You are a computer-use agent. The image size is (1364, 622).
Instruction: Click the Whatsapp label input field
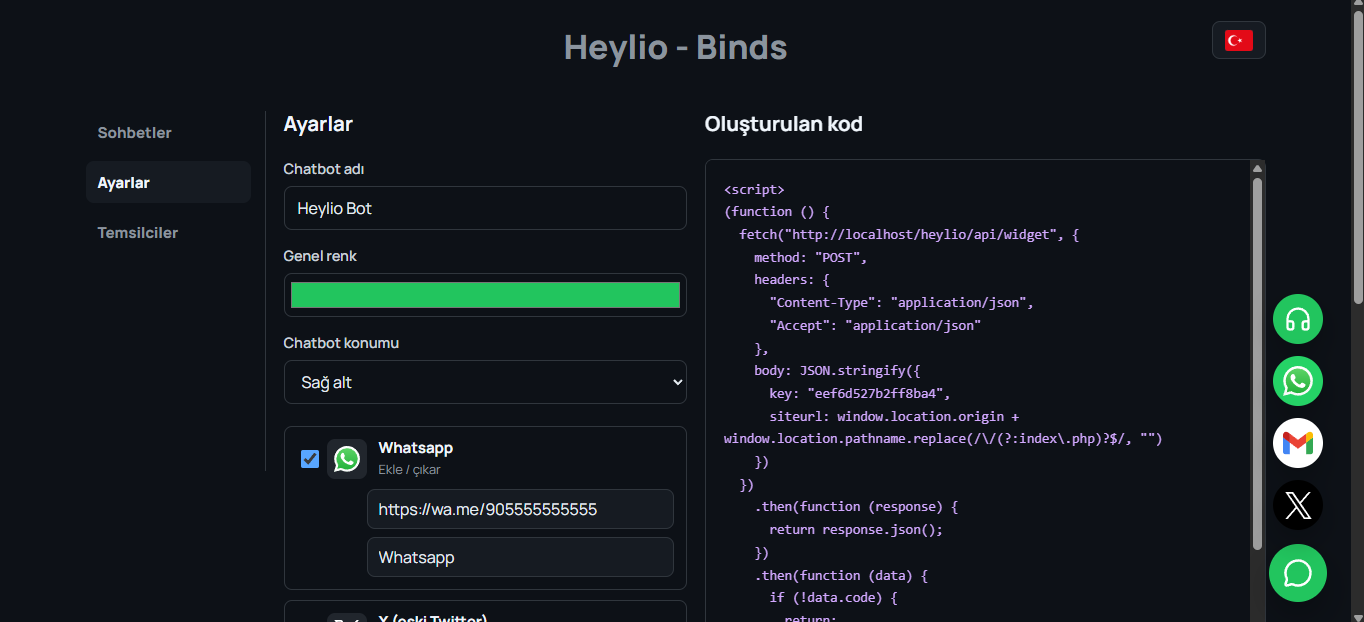click(x=520, y=557)
